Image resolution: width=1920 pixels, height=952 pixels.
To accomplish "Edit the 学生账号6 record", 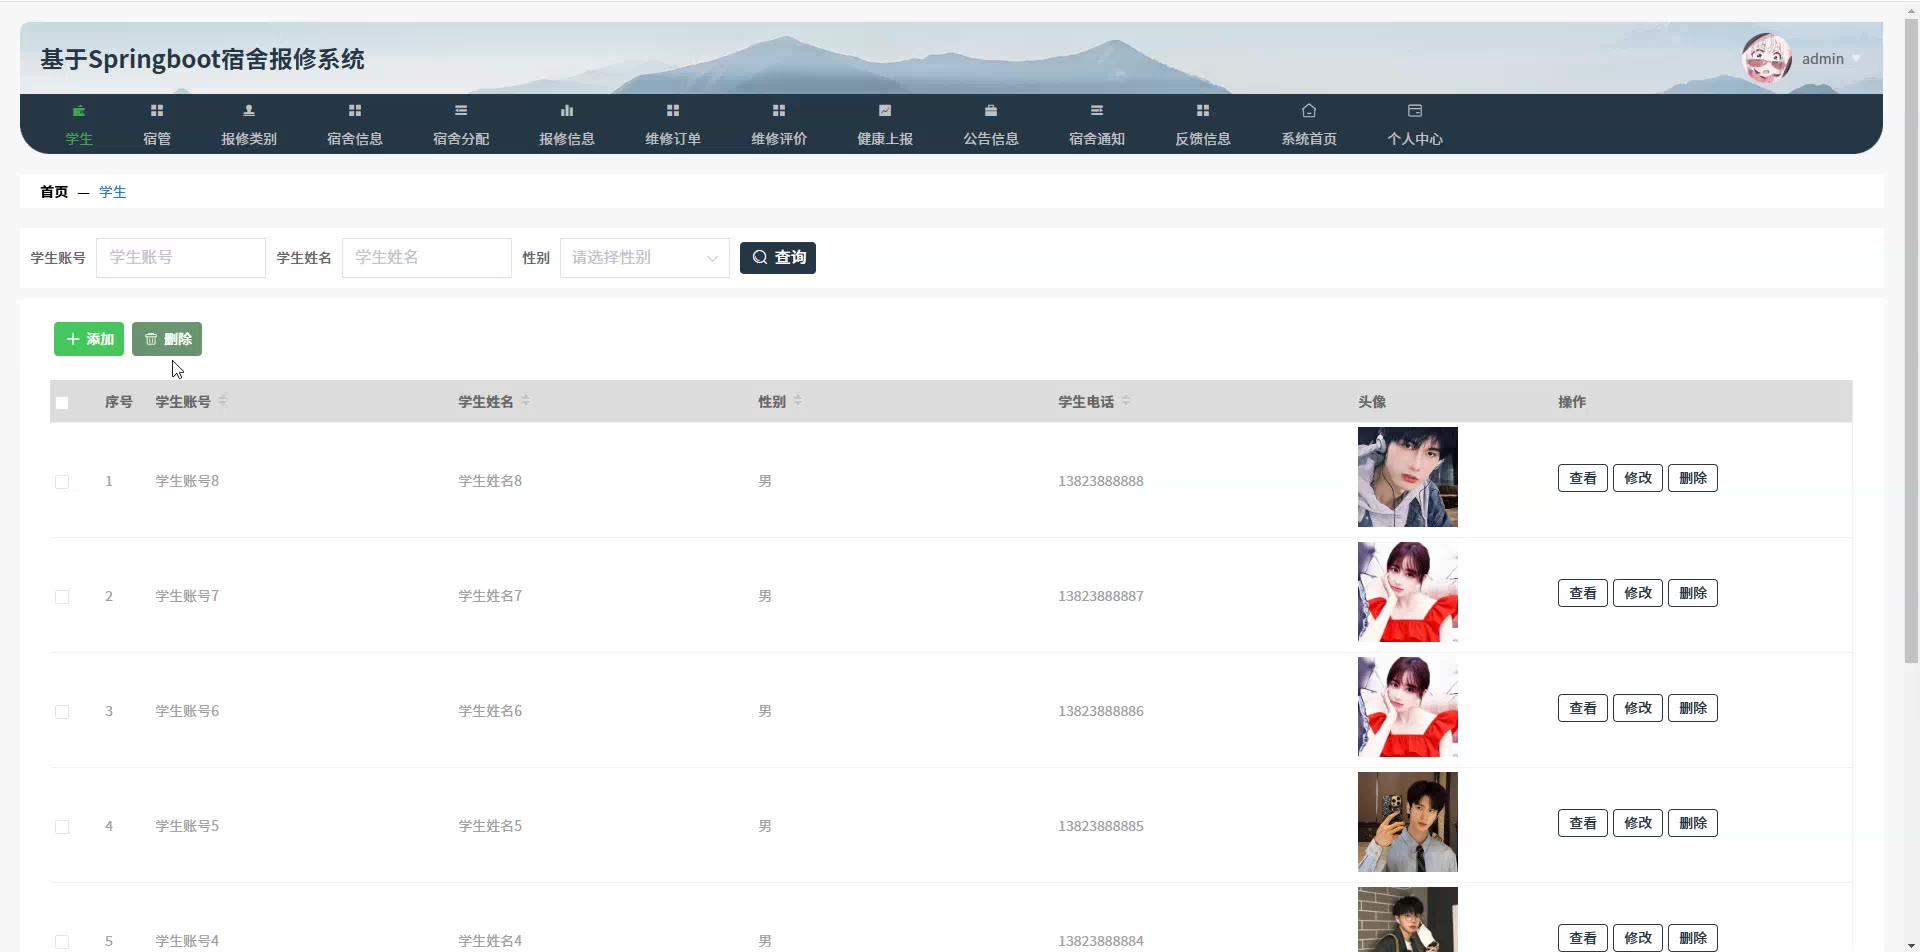I will tap(1638, 708).
